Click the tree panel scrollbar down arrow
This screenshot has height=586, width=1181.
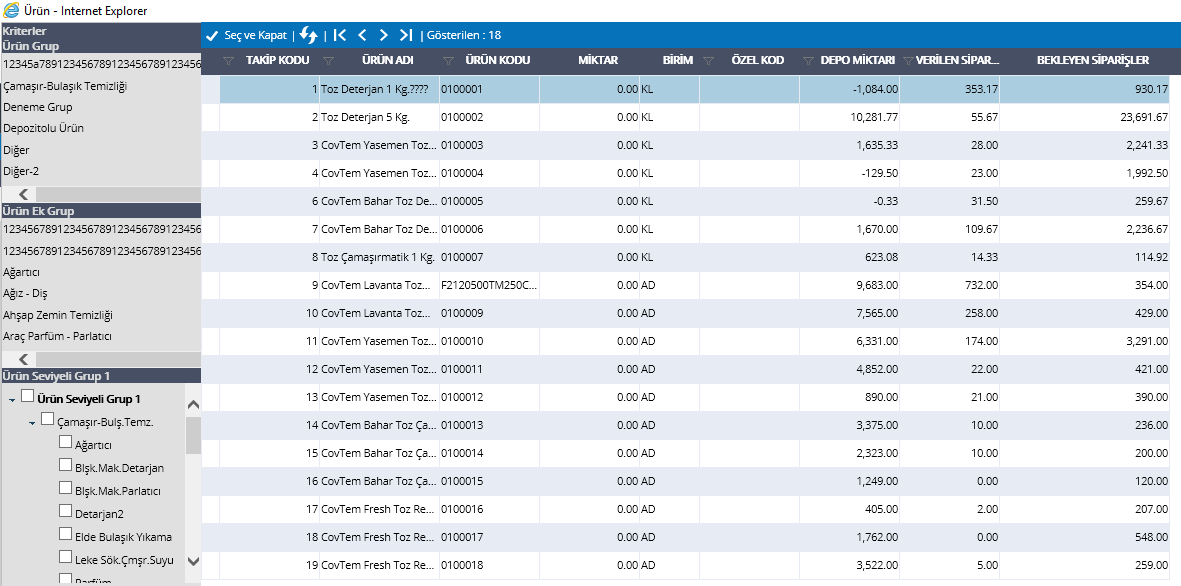pyautogui.click(x=193, y=561)
